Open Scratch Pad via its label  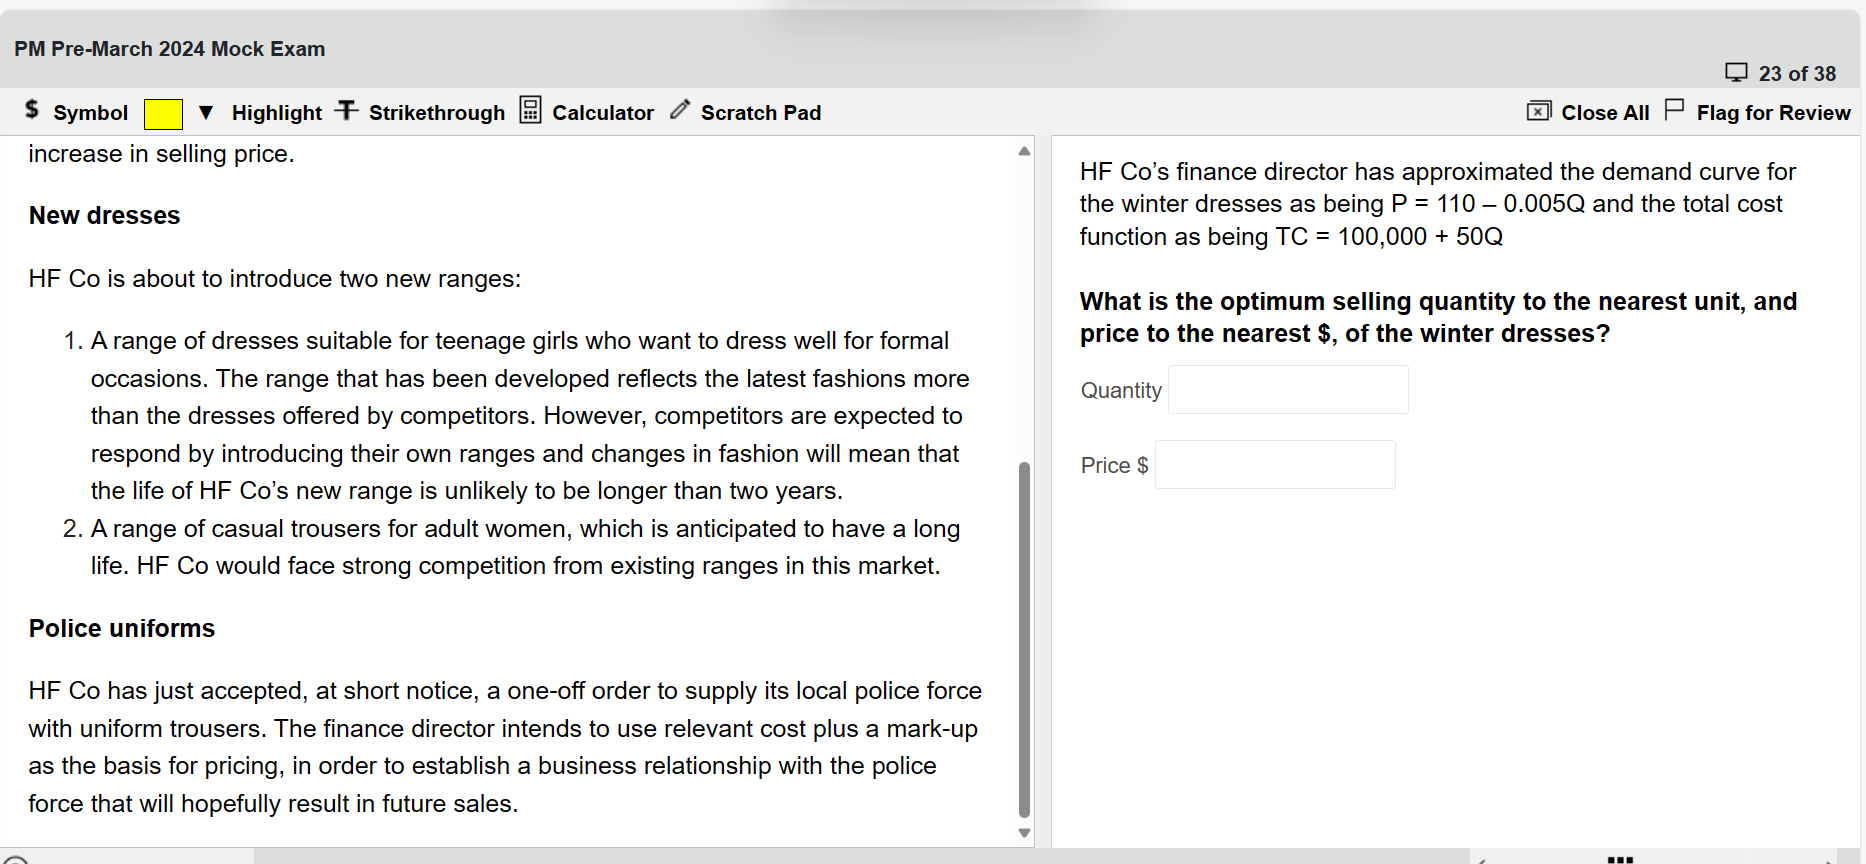(x=760, y=113)
